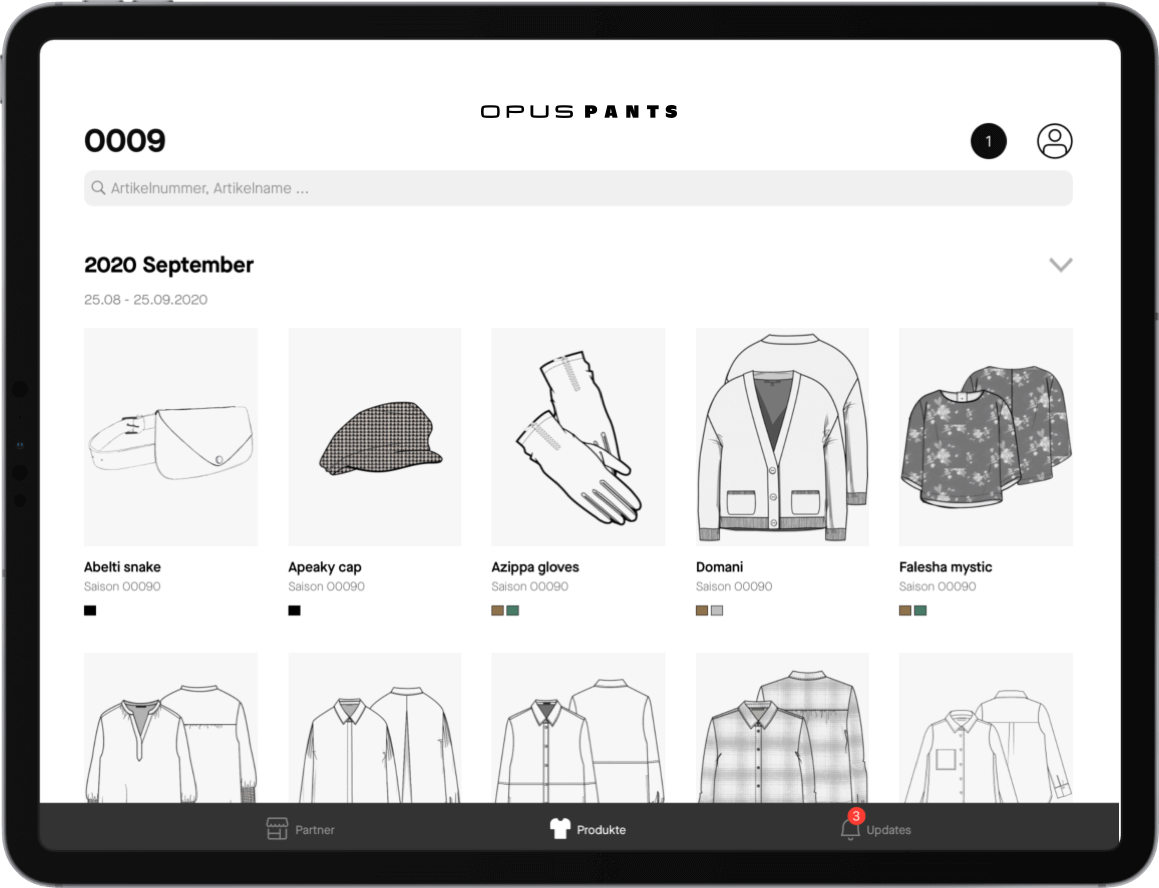Open the Abelti snake product title
Screen dimensions: 1159x888
tap(122, 567)
